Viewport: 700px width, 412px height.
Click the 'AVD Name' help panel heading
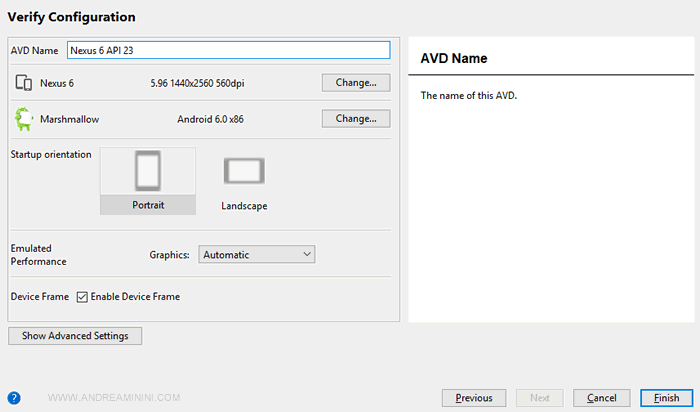point(454,58)
